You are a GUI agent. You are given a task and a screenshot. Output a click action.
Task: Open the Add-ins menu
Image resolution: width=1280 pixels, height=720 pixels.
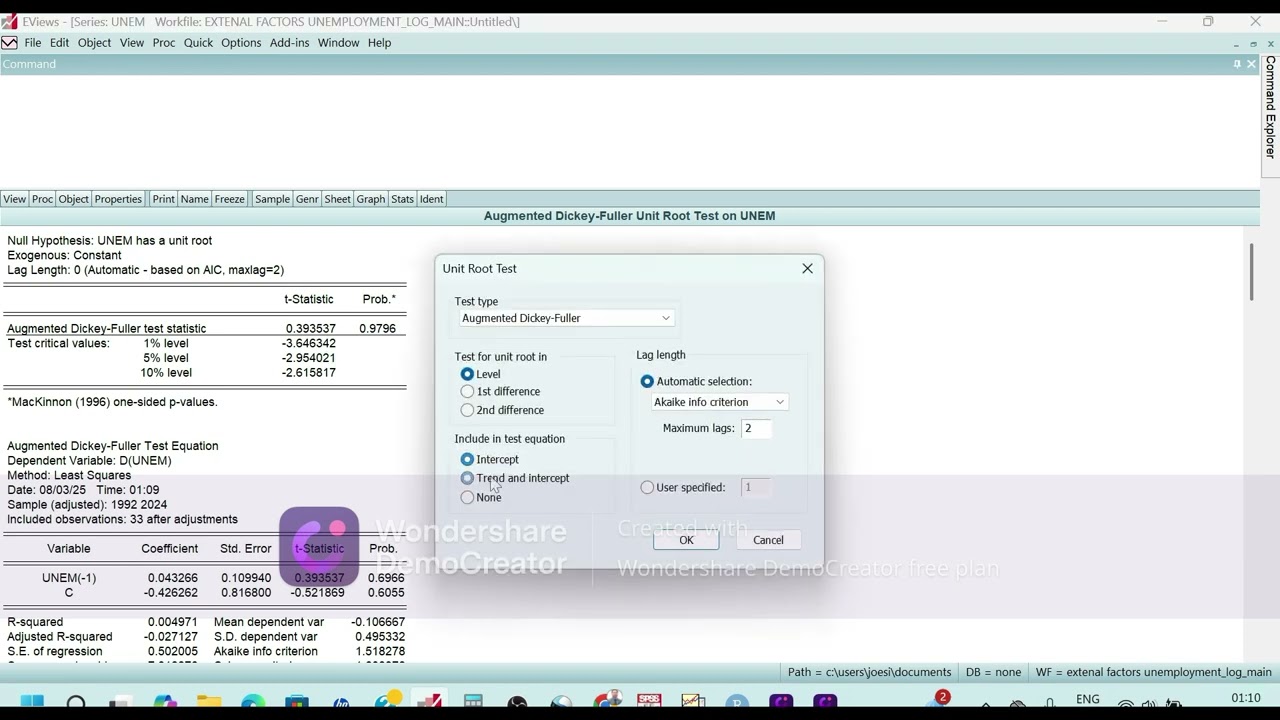(x=290, y=43)
